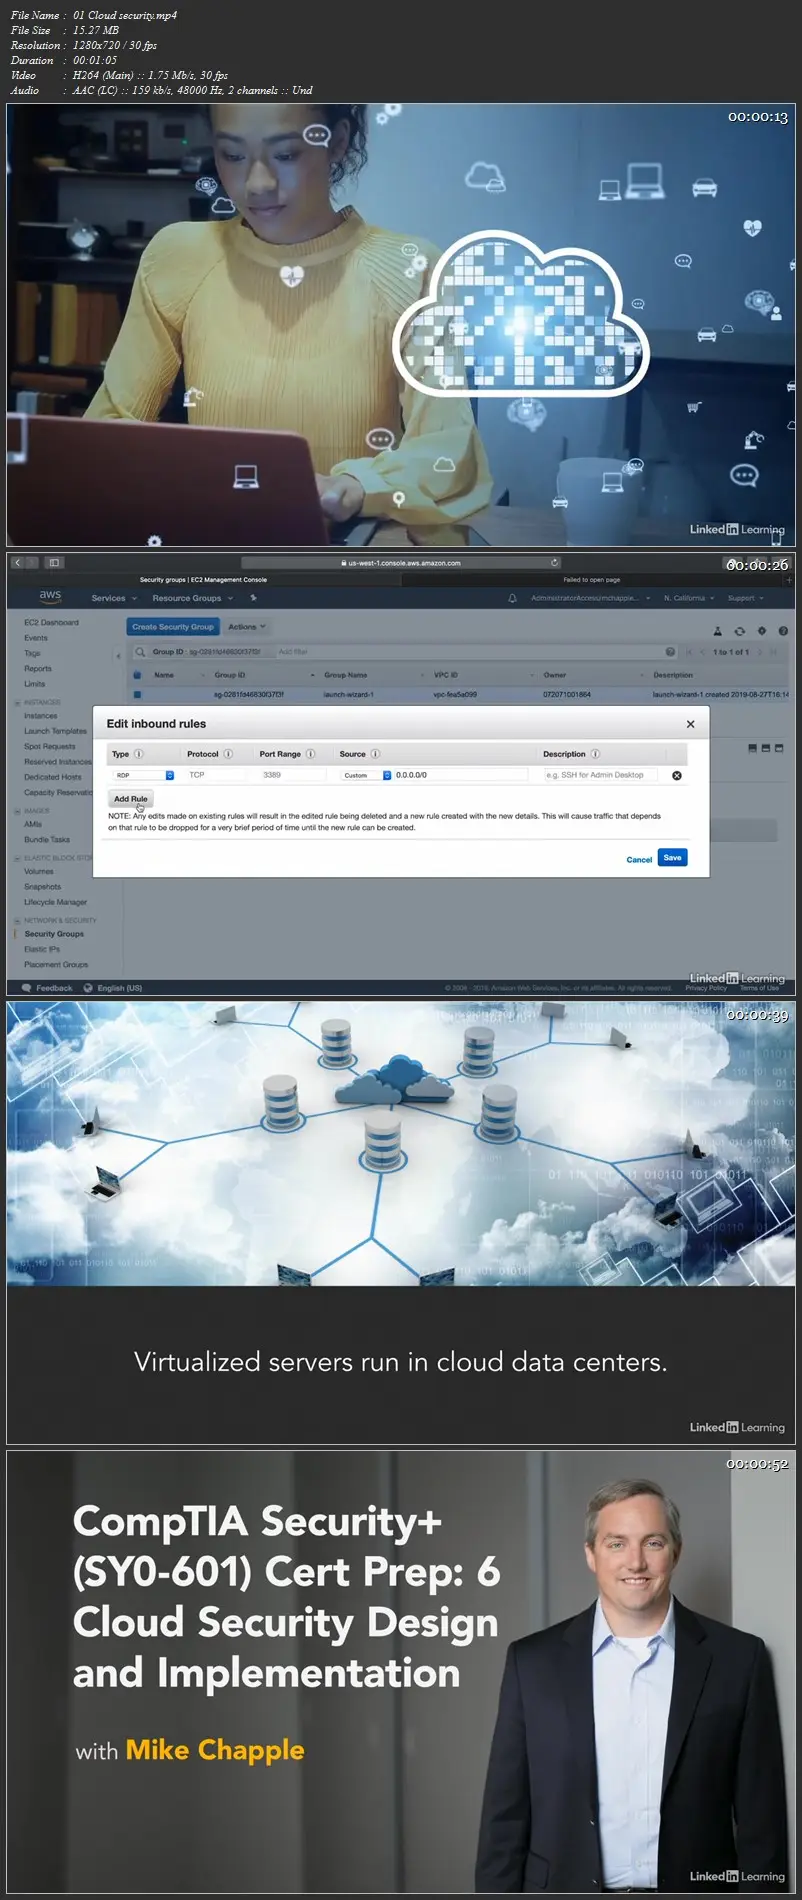Switch to the Security groups browser tab
This screenshot has width=802, height=1900.
click(203, 579)
